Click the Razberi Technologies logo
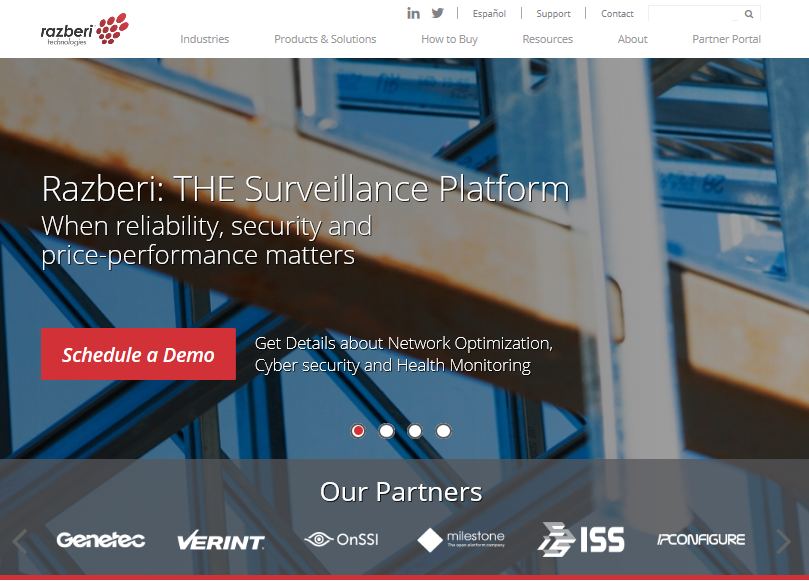Viewport: 809px width, 581px height. pyautogui.click(x=84, y=29)
